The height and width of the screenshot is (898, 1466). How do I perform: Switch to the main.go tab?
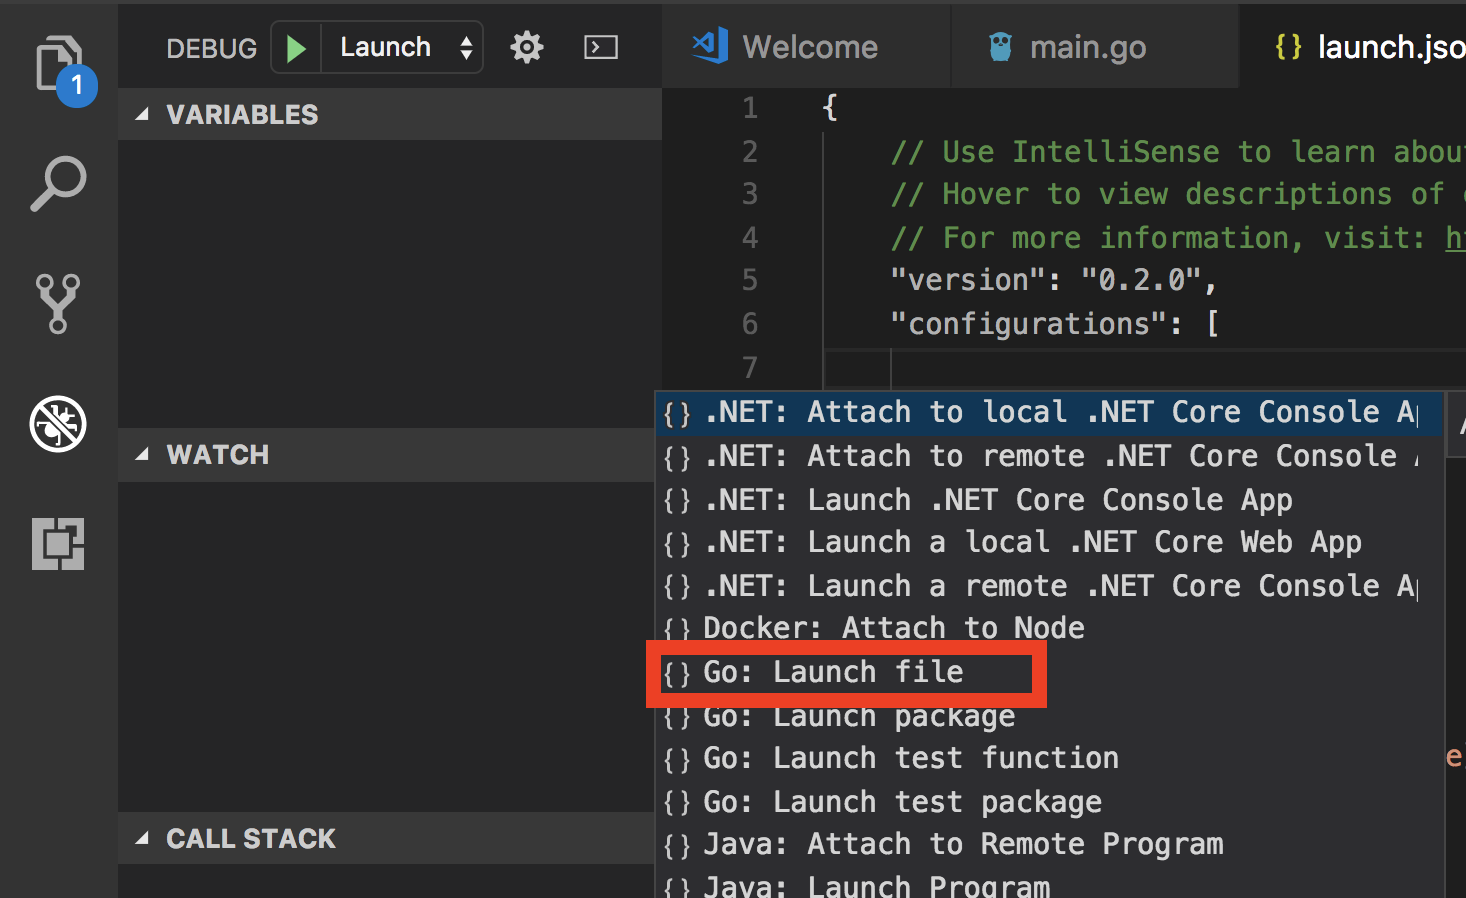click(x=1095, y=47)
